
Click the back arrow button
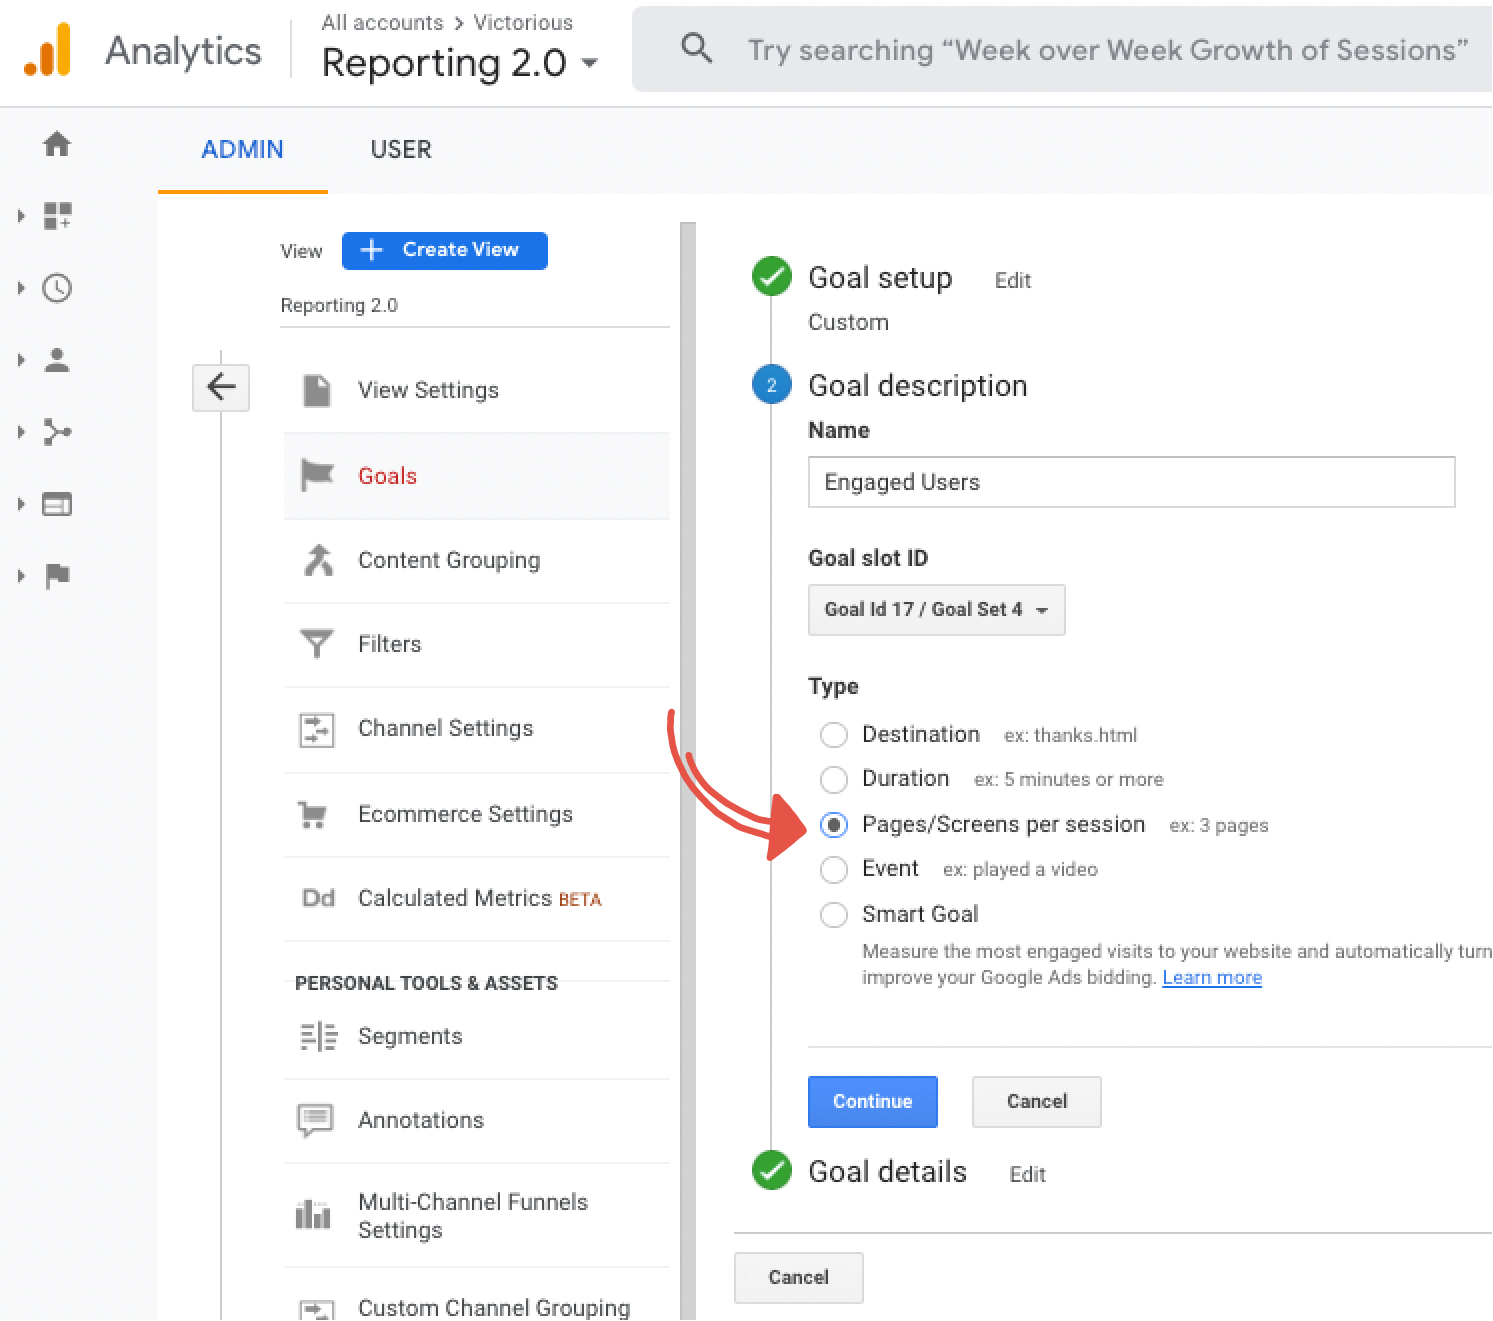(x=221, y=387)
